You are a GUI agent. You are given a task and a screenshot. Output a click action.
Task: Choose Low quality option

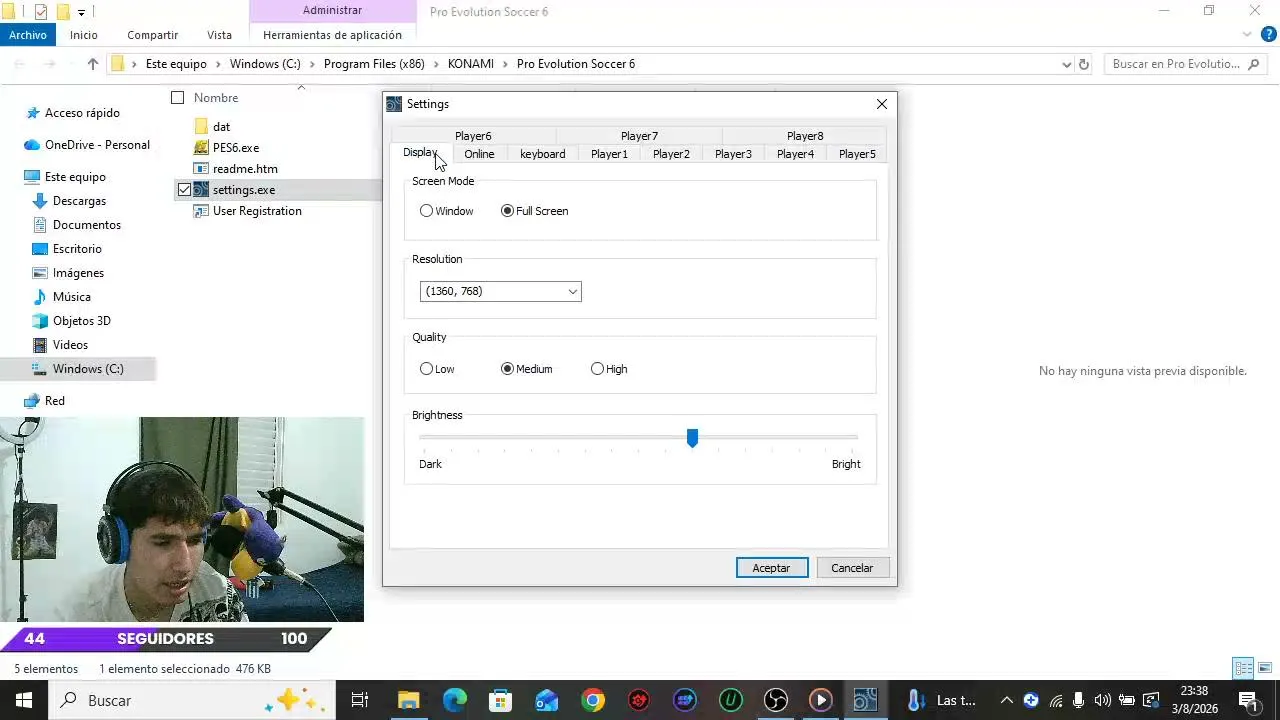(427, 369)
